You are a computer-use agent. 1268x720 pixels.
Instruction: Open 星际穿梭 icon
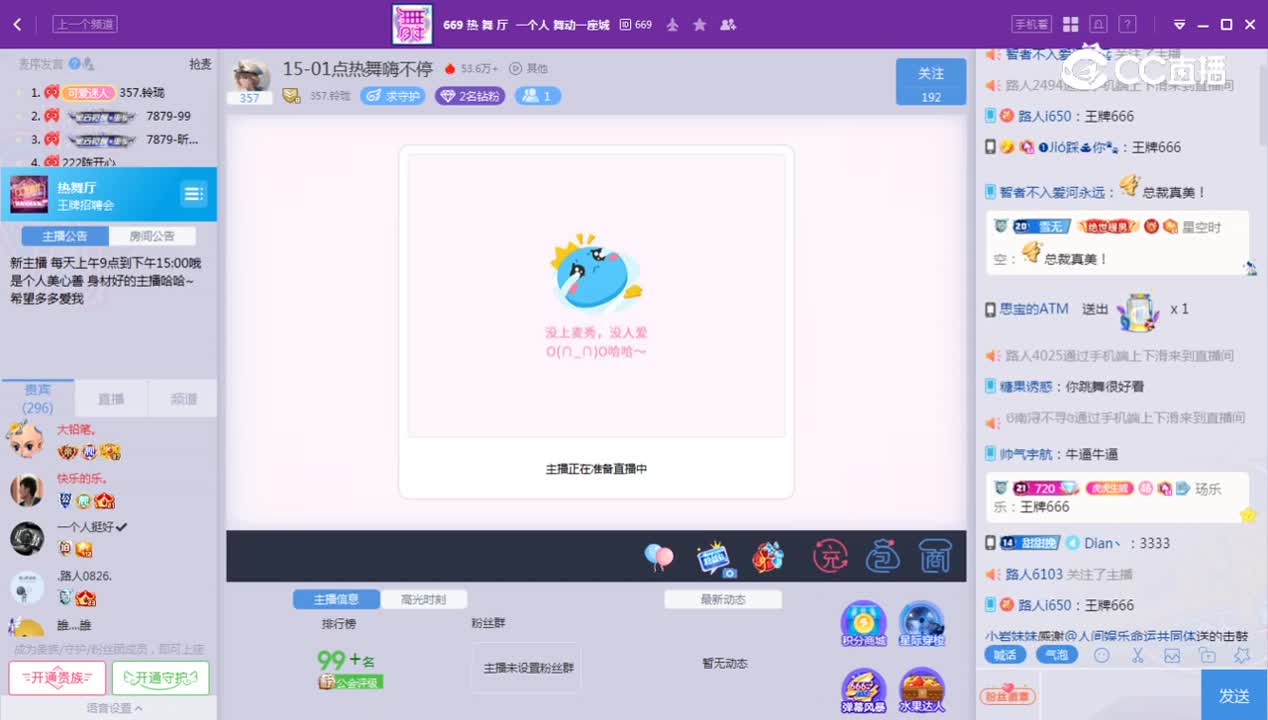click(x=921, y=625)
